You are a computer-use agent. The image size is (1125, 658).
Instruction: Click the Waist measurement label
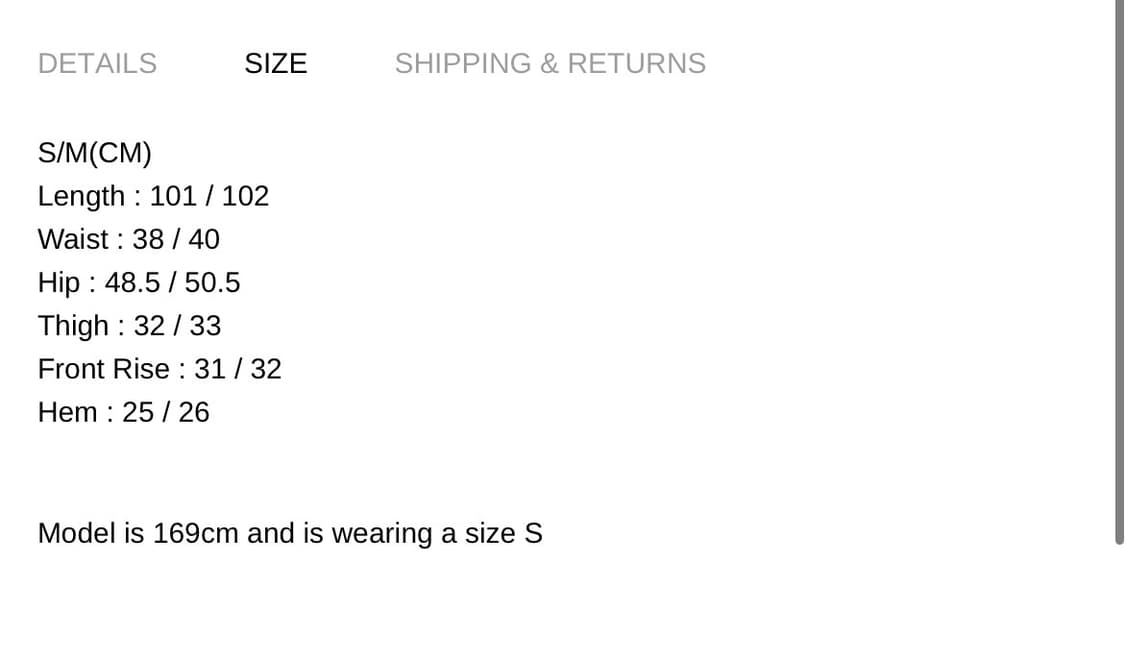[x=73, y=240]
